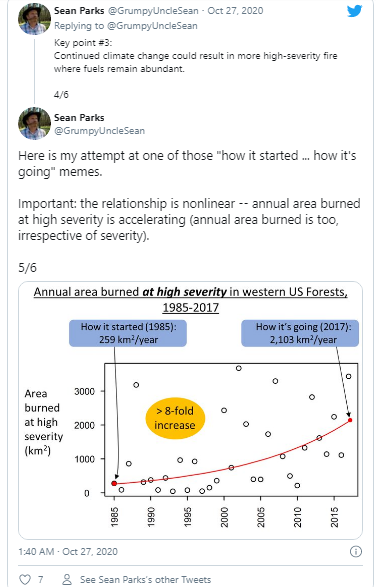Click the Key point #3 reply text

[x=195, y=56]
